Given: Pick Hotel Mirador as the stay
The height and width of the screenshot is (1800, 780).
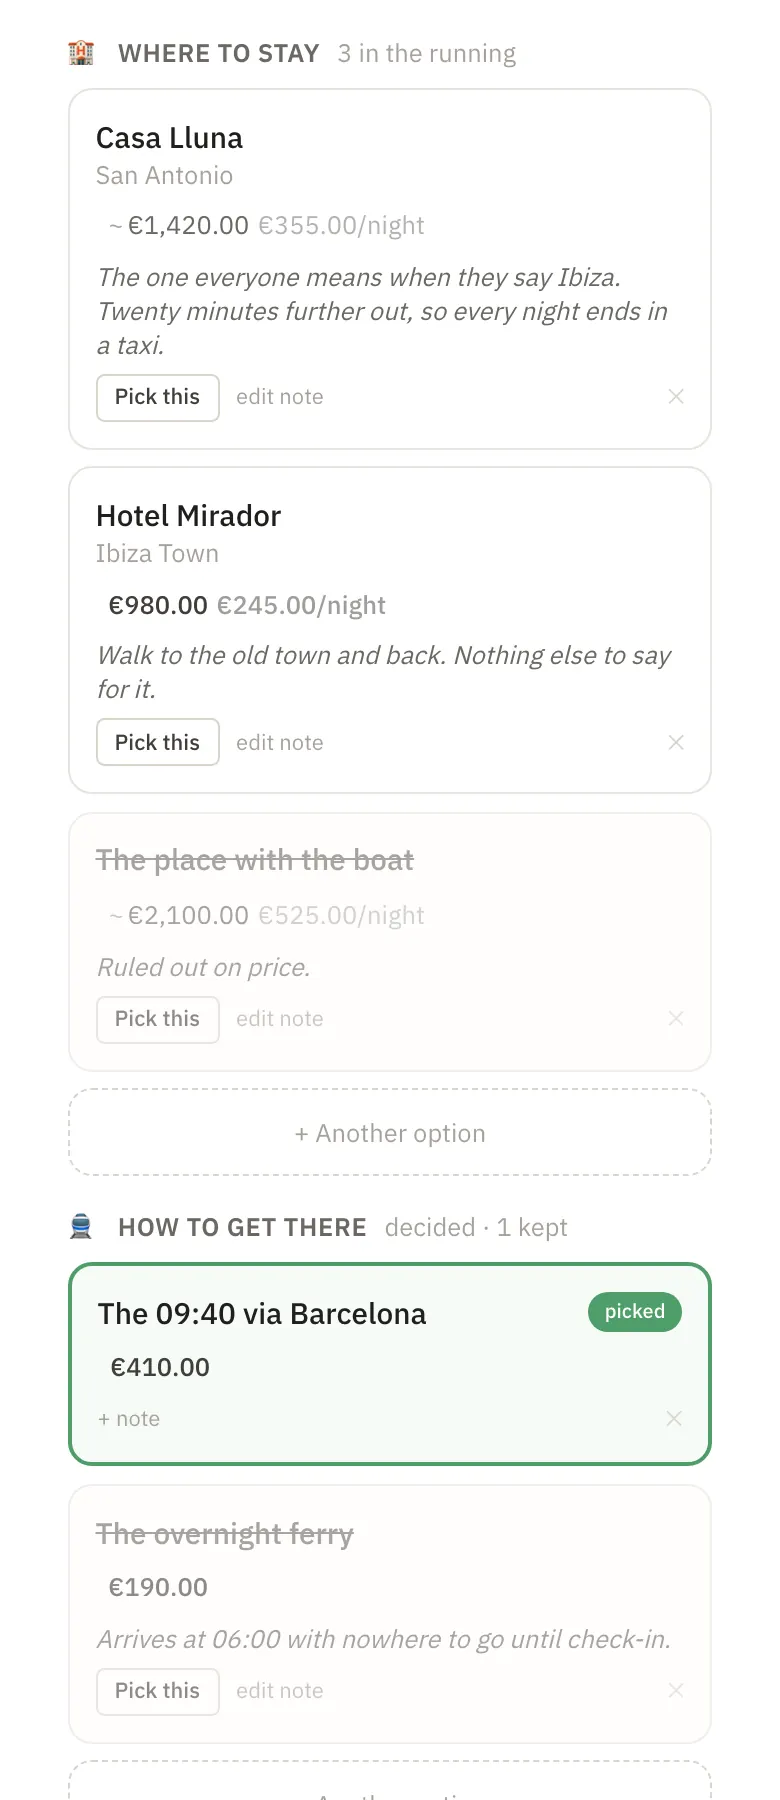Looking at the screenshot, I should tap(158, 742).
